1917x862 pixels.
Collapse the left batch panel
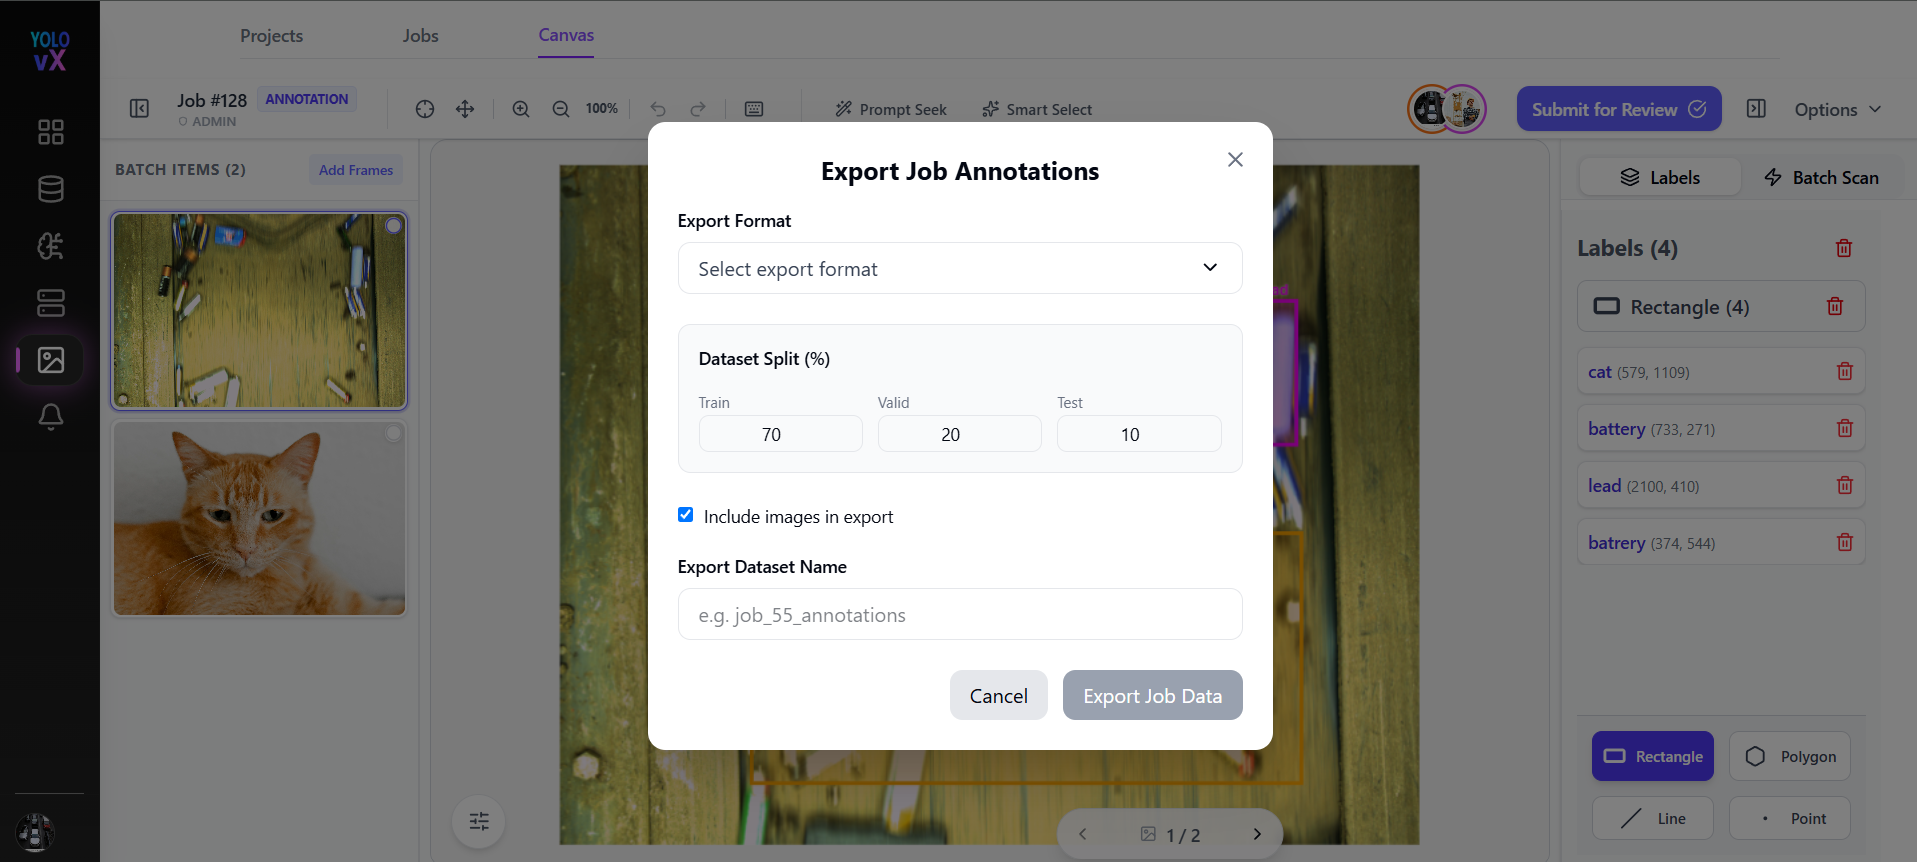pos(139,108)
